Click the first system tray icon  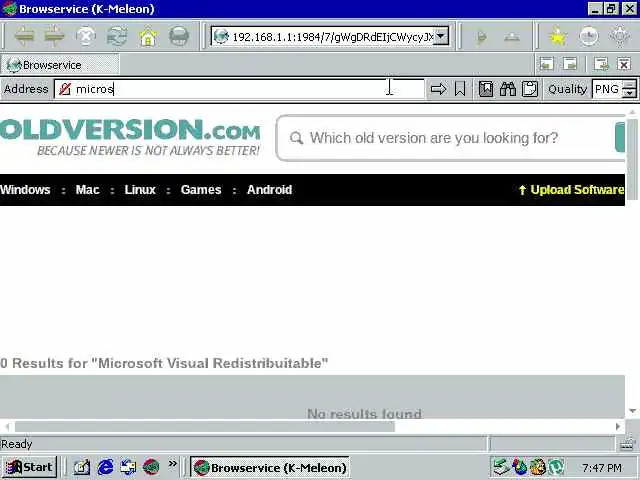tap(501, 467)
